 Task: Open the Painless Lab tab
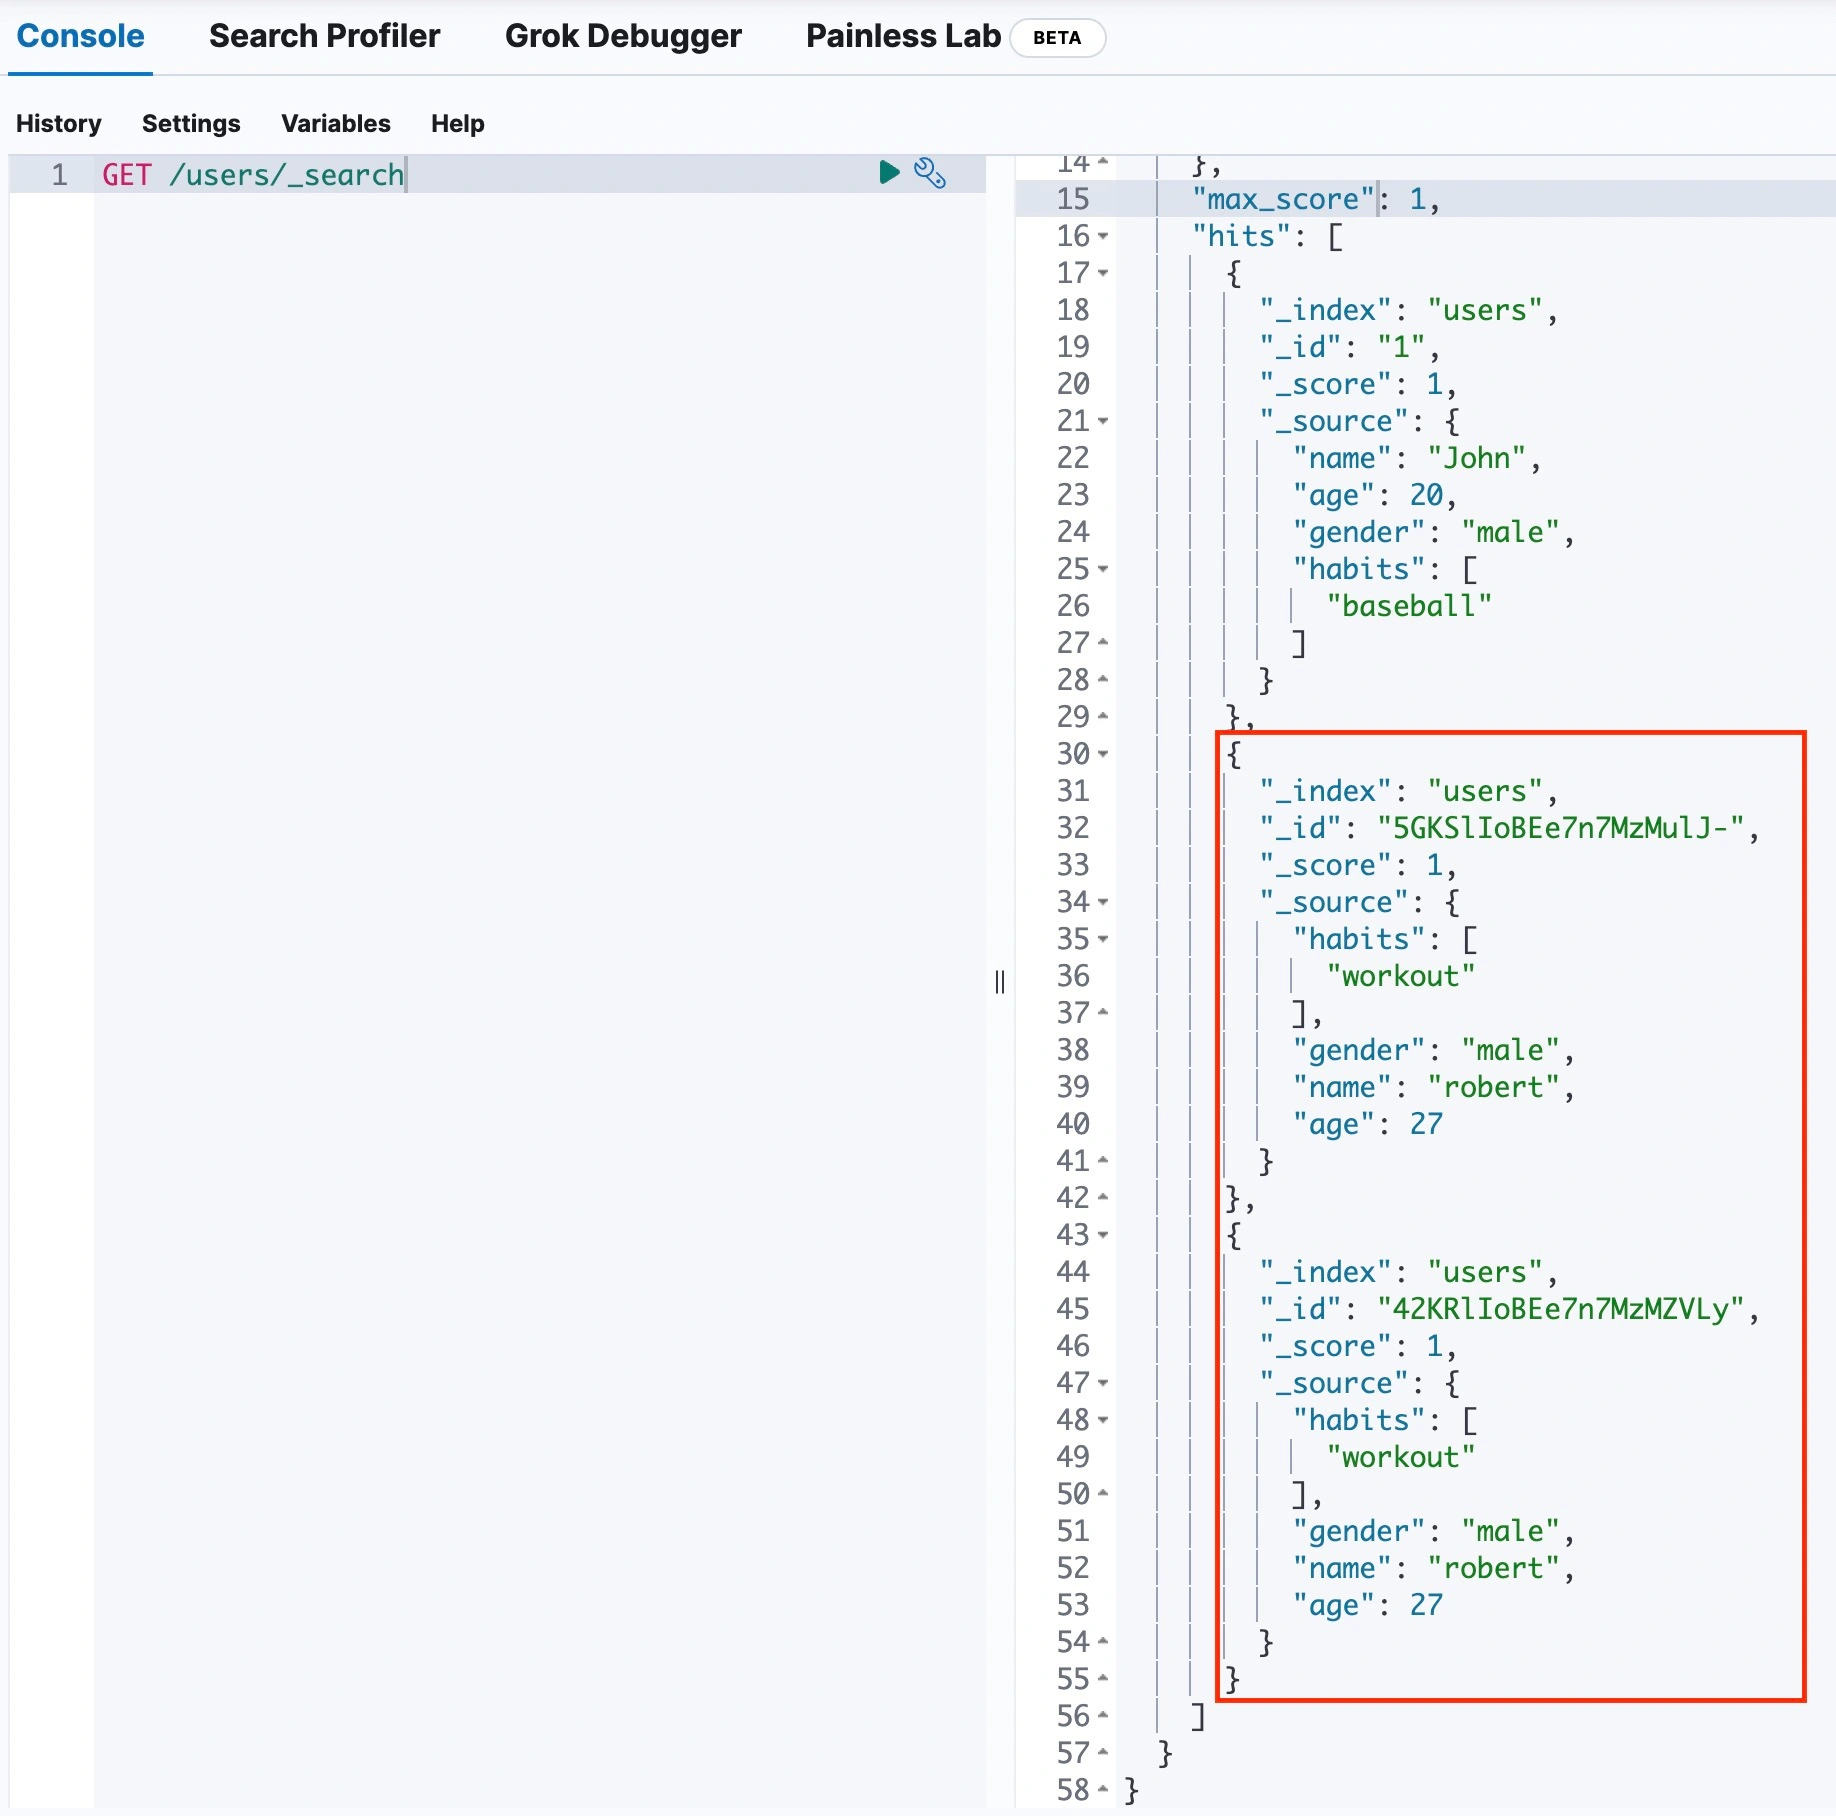902,37
